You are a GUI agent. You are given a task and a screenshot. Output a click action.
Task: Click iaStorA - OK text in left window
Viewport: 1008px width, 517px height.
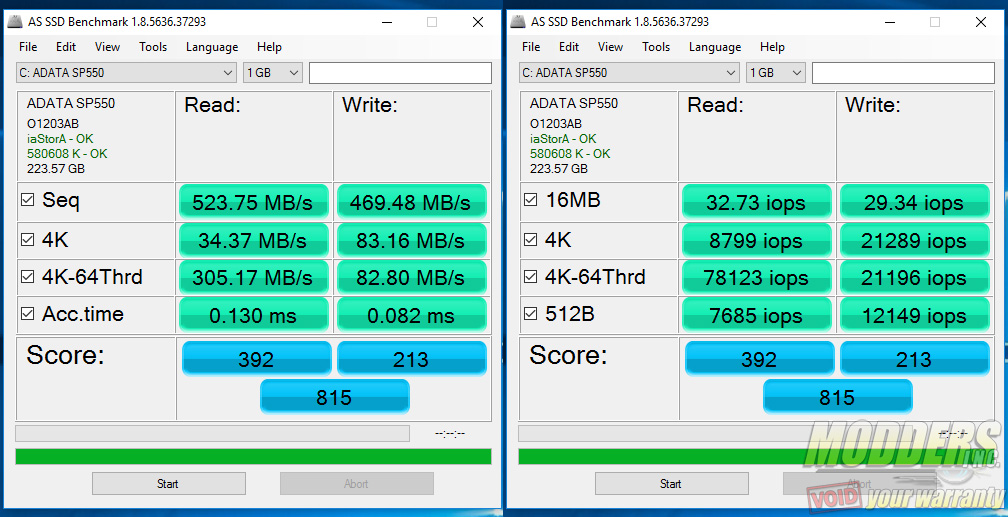click(x=60, y=139)
